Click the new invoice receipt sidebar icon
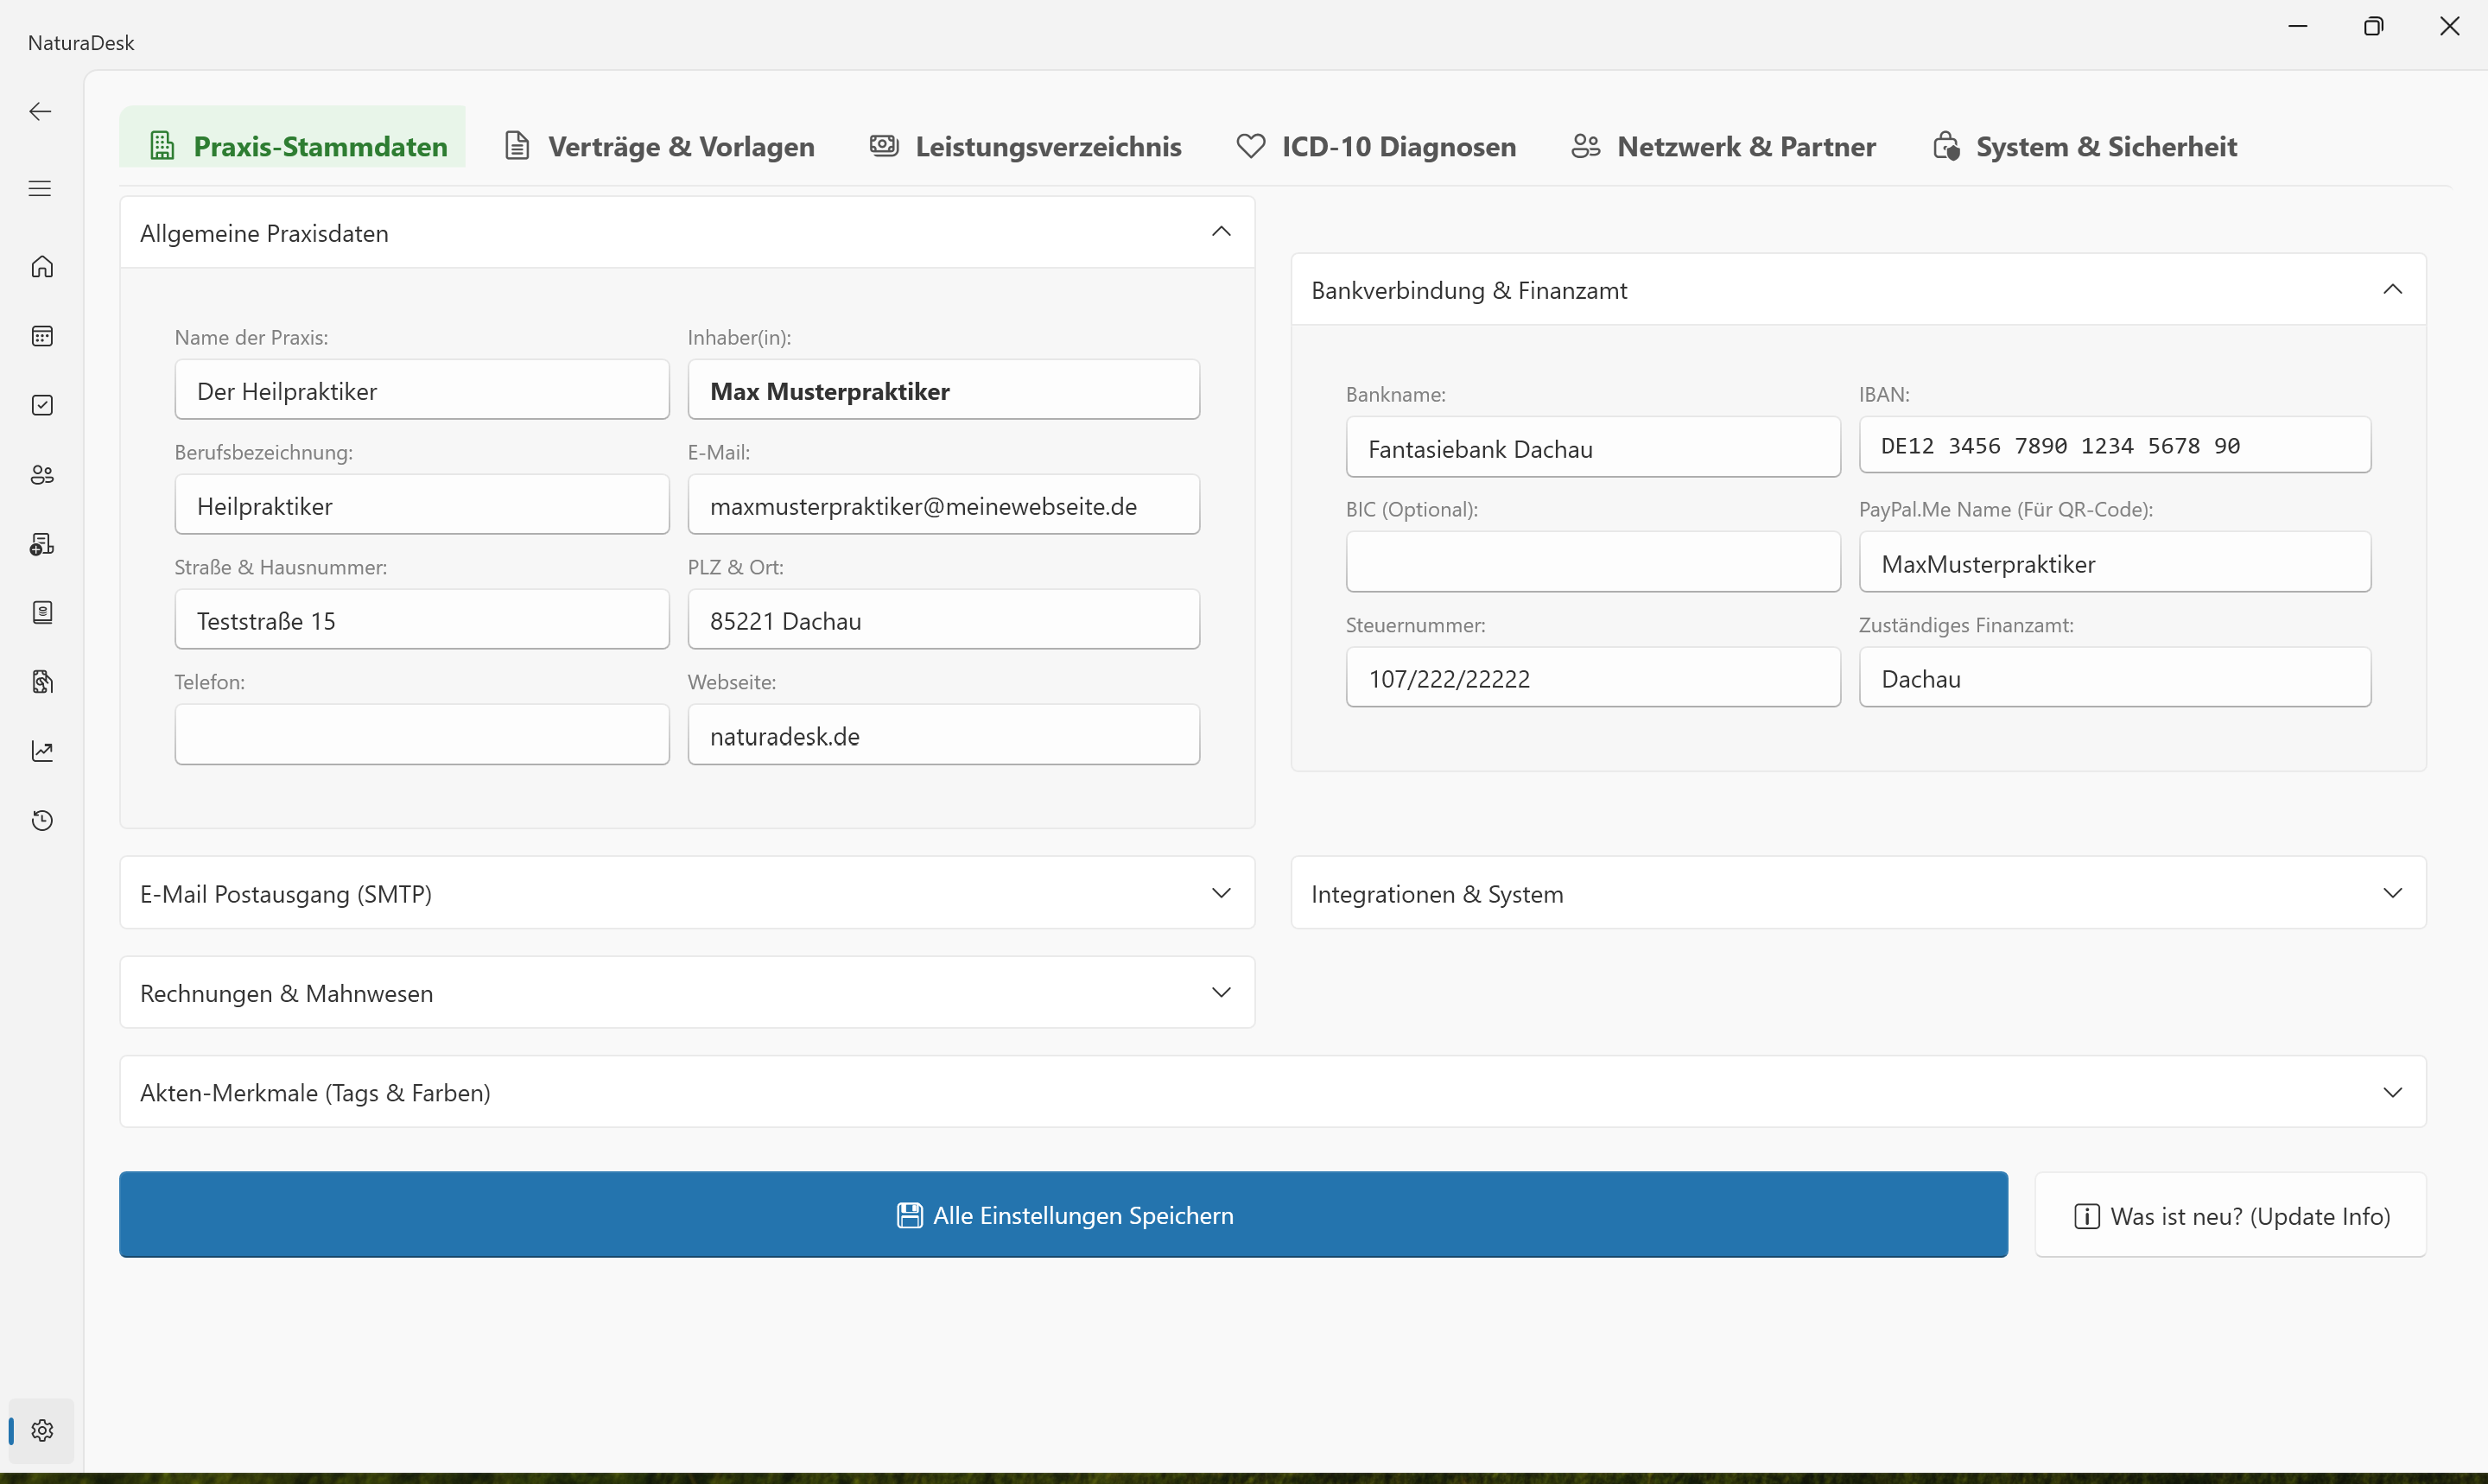This screenshot has width=2488, height=1484. tap(42, 544)
